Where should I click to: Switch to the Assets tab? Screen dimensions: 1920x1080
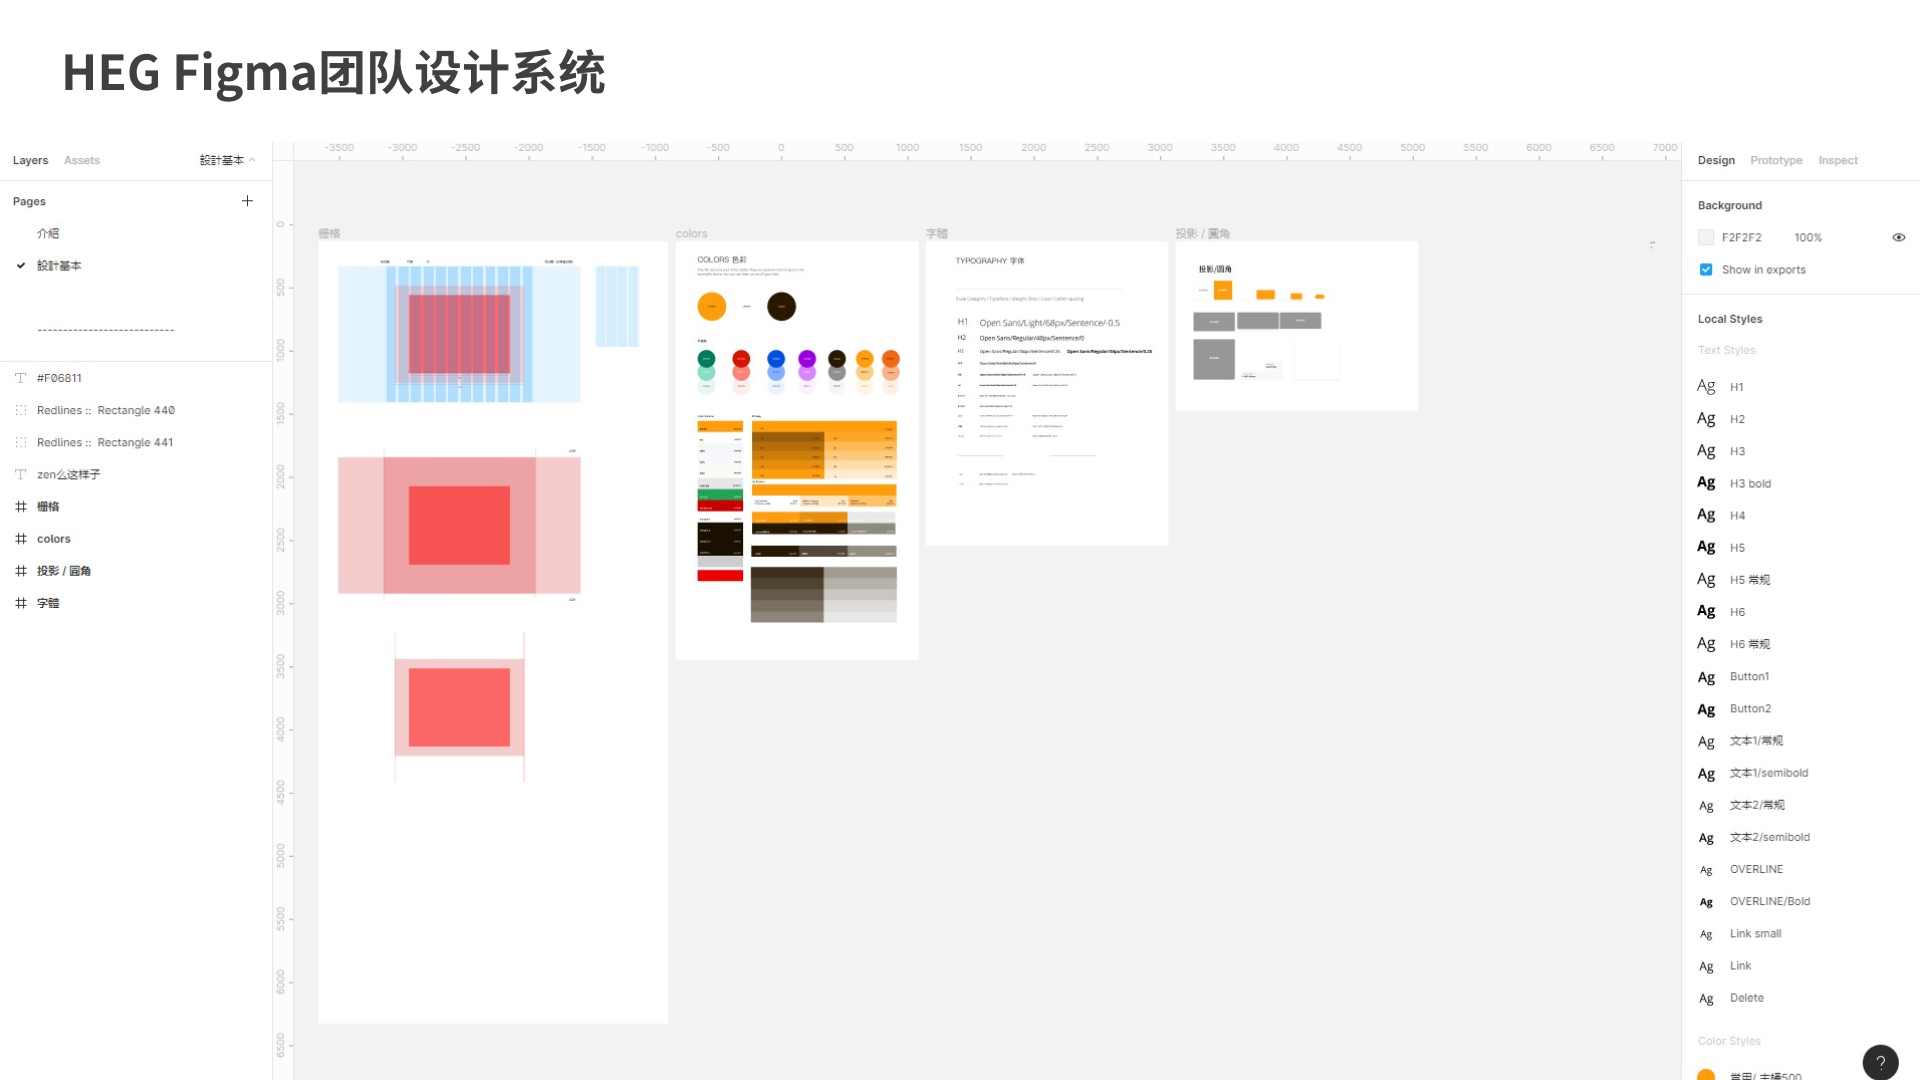pyautogui.click(x=82, y=160)
